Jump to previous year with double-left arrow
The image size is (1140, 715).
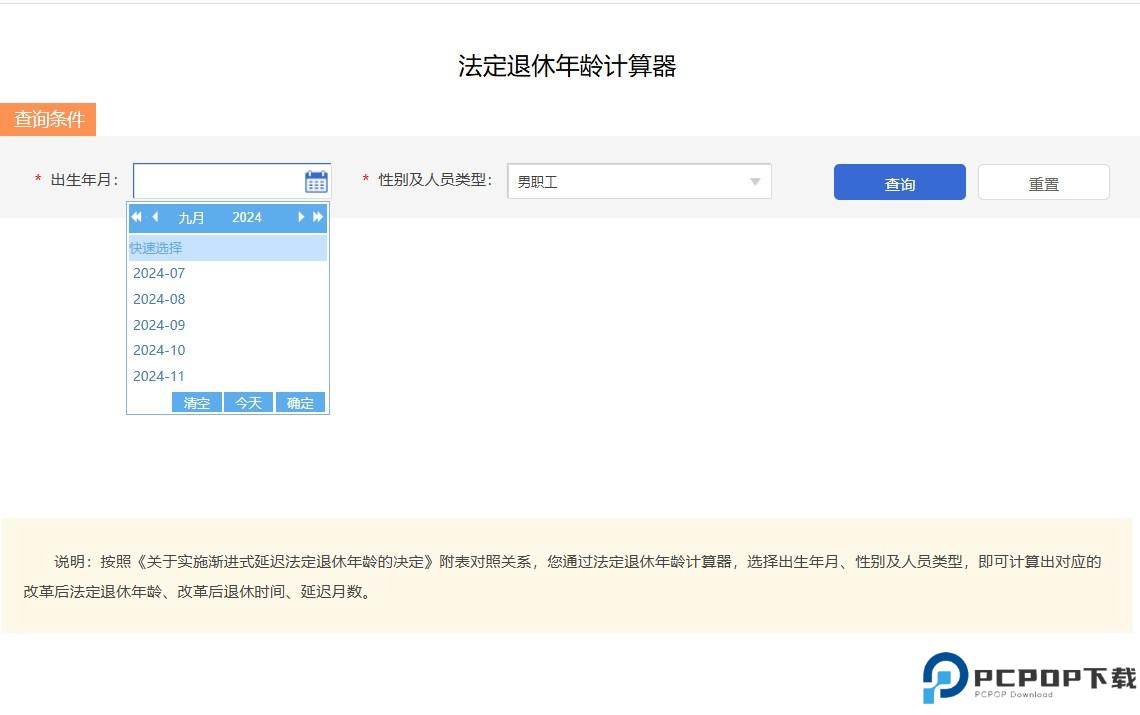coord(136,217)
